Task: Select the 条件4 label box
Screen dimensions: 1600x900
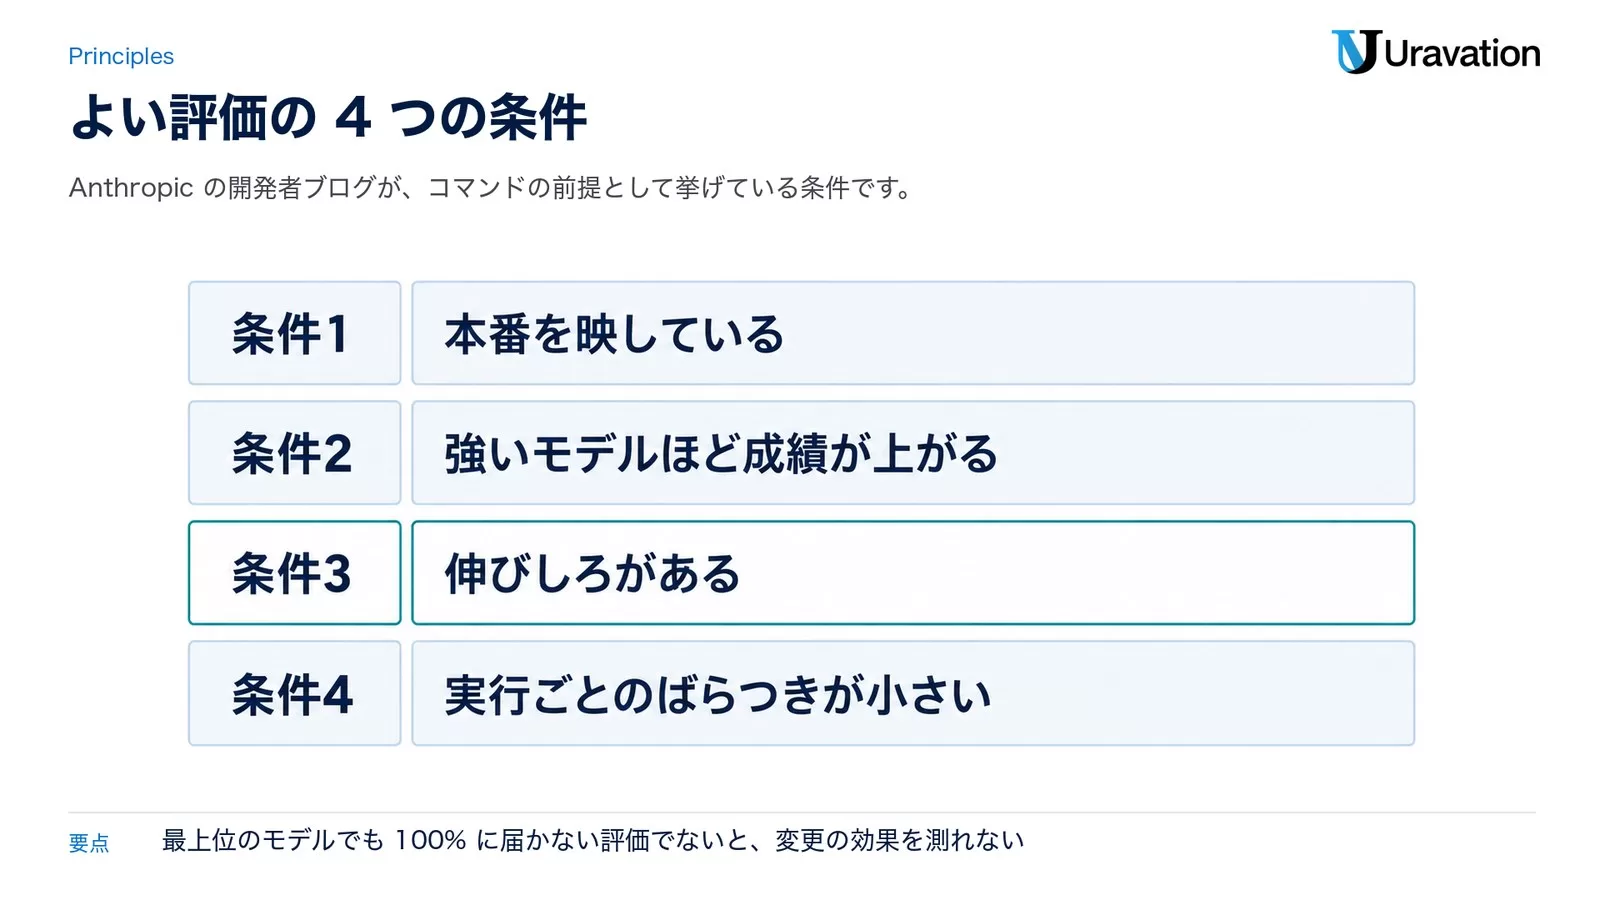Action: tap(295, 693)
